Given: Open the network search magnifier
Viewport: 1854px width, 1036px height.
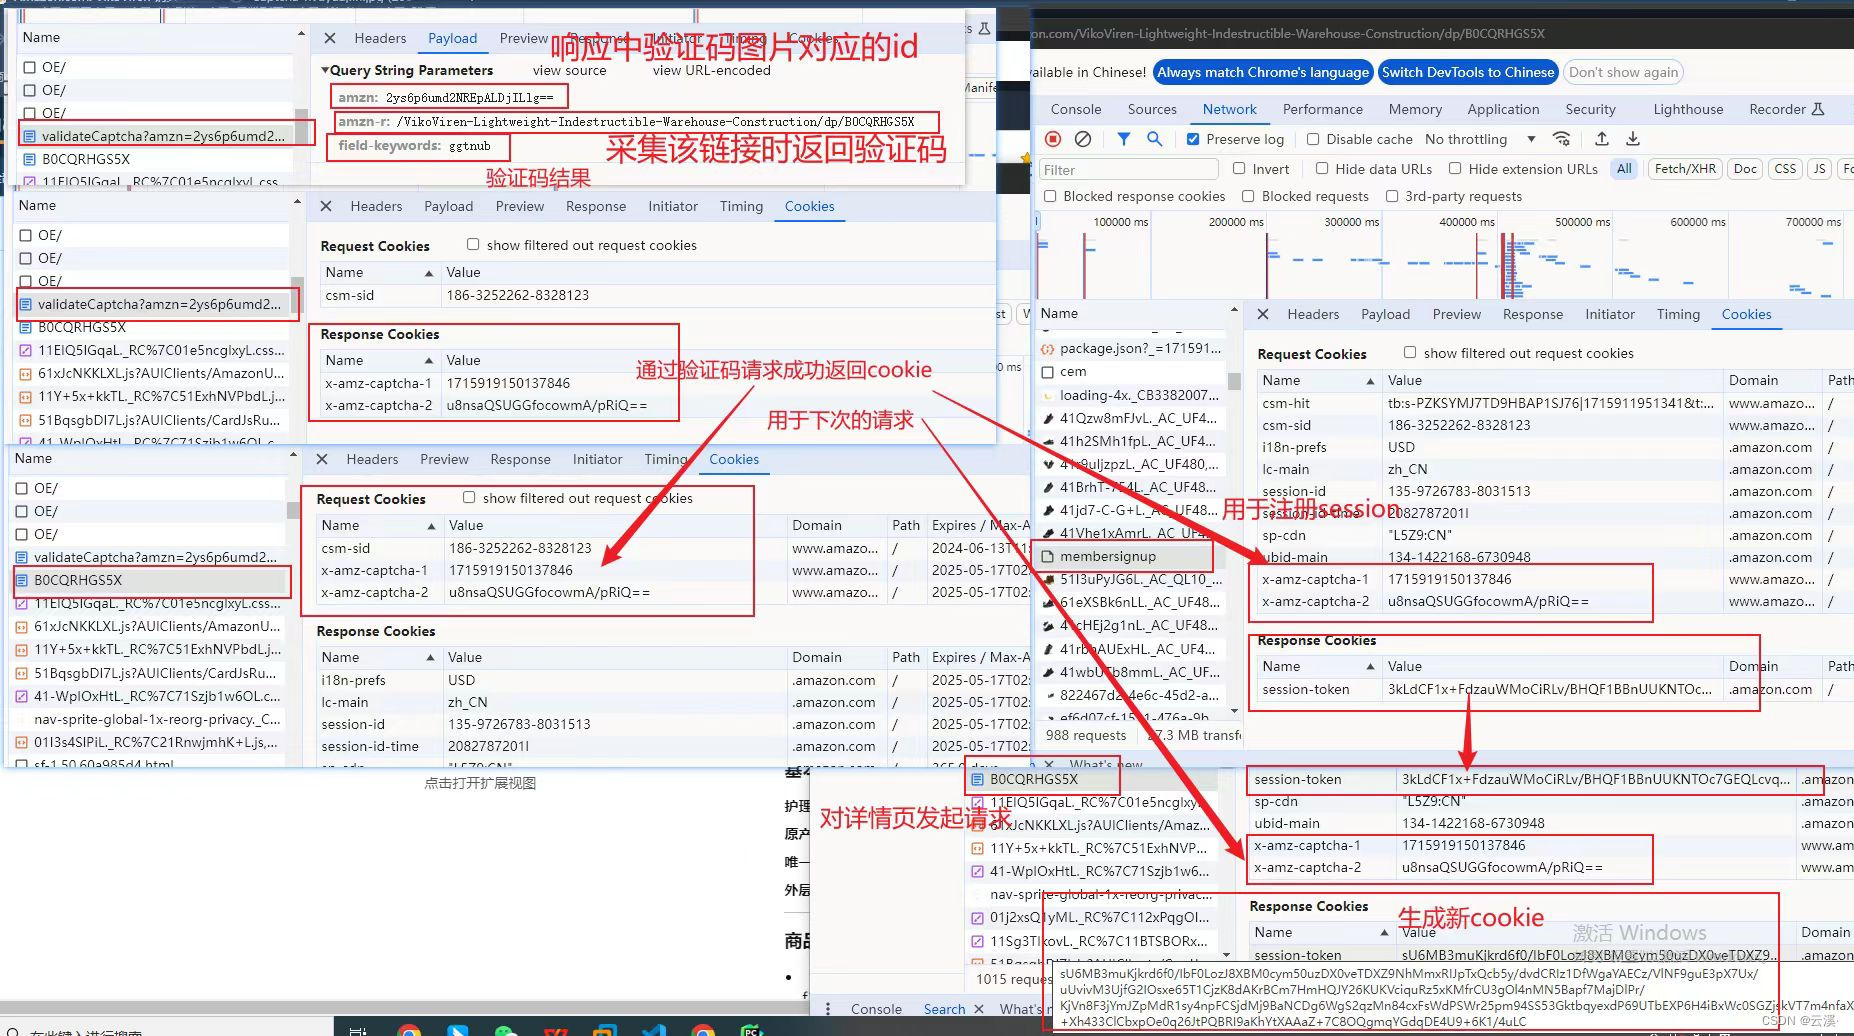Looking at the screenshot, I should click(x=1154, y=139).
